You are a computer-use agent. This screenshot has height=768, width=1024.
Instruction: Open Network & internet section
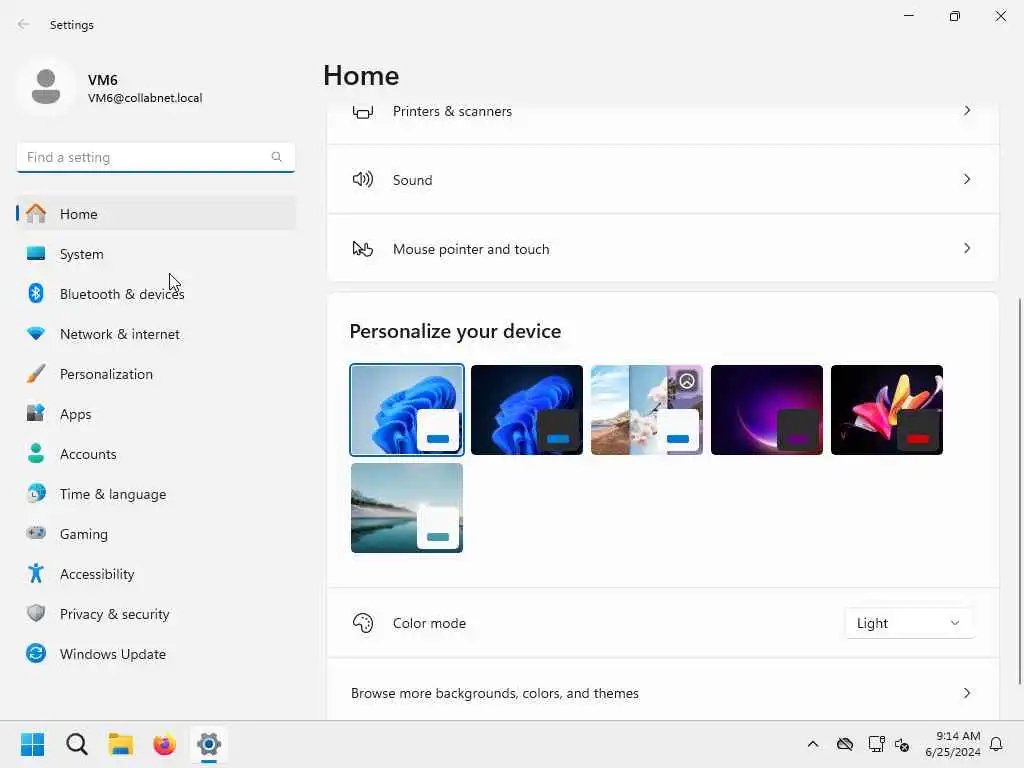[x=156, y=334]
